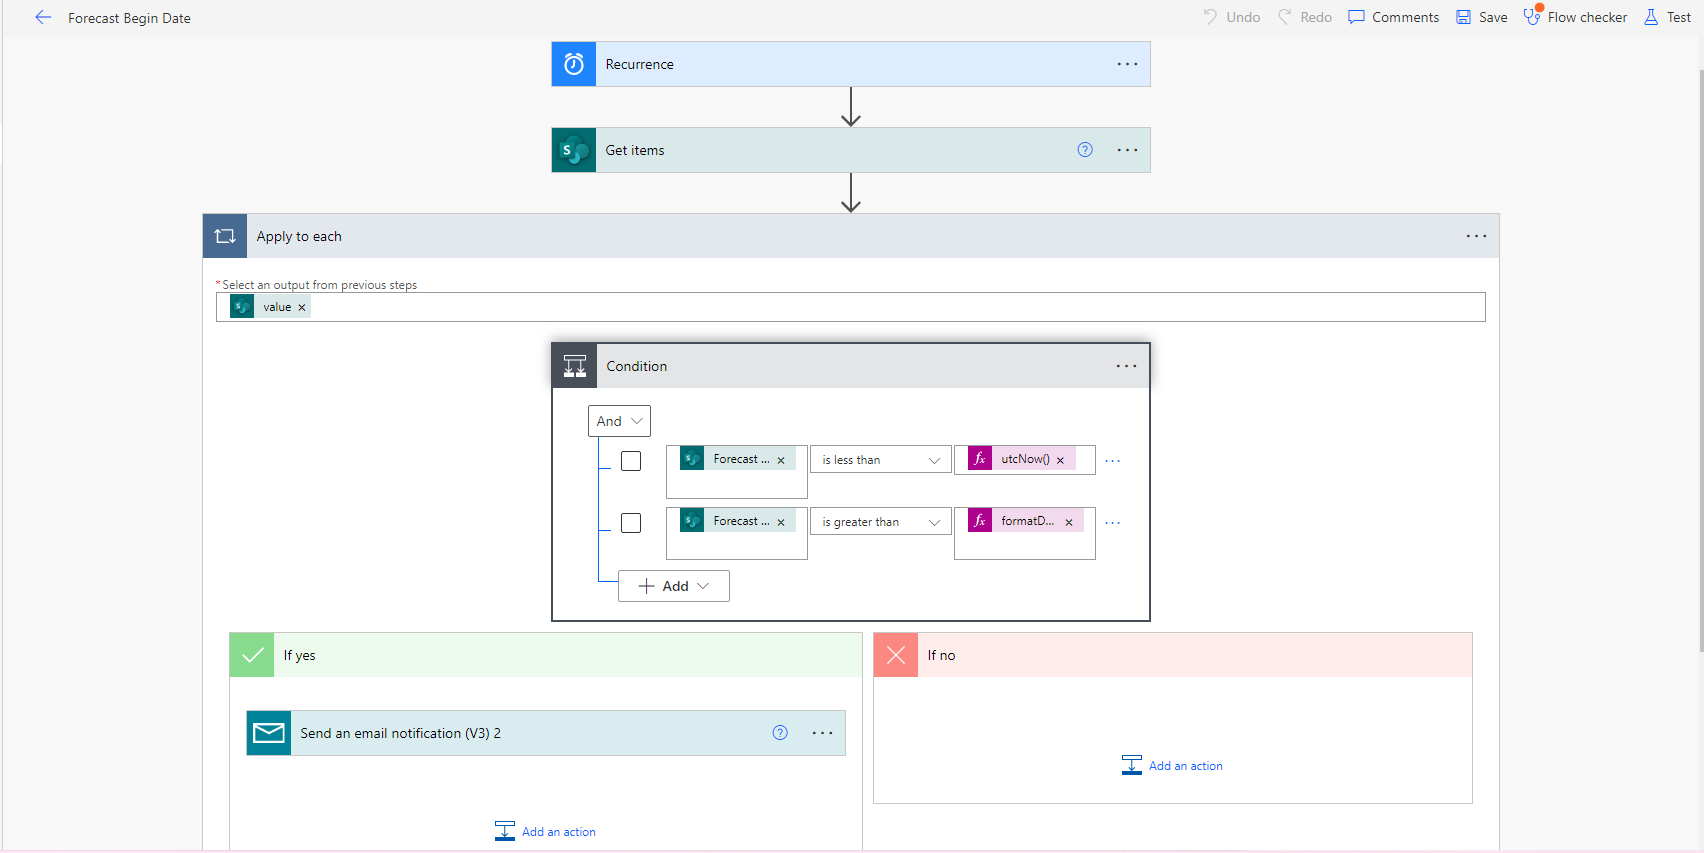1704x853 pixels.
Task: Save the flow
Action: [x=1482, y=17]
